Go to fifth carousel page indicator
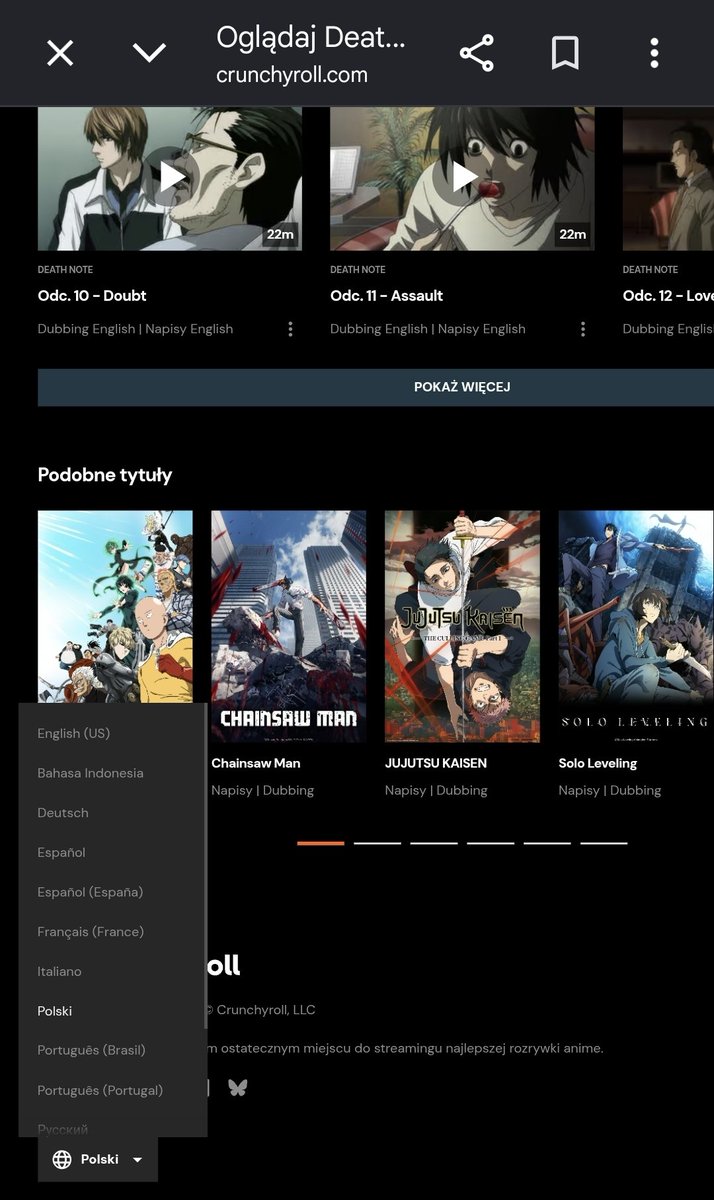 (x=547, y=843)
